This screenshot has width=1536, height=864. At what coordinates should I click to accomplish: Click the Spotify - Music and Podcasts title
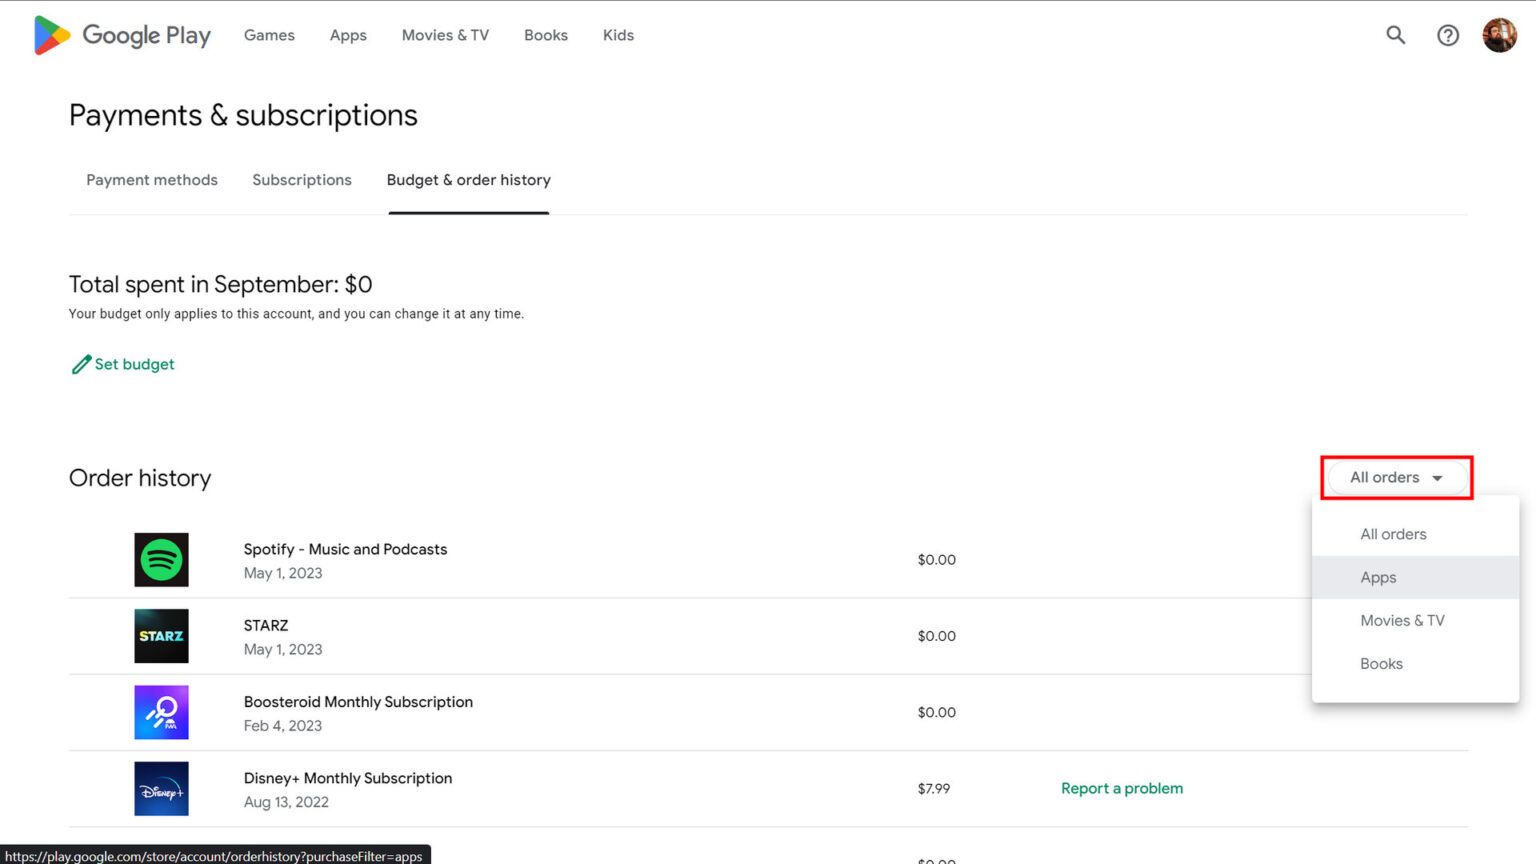pyautogui.click(x=345, y=549)
